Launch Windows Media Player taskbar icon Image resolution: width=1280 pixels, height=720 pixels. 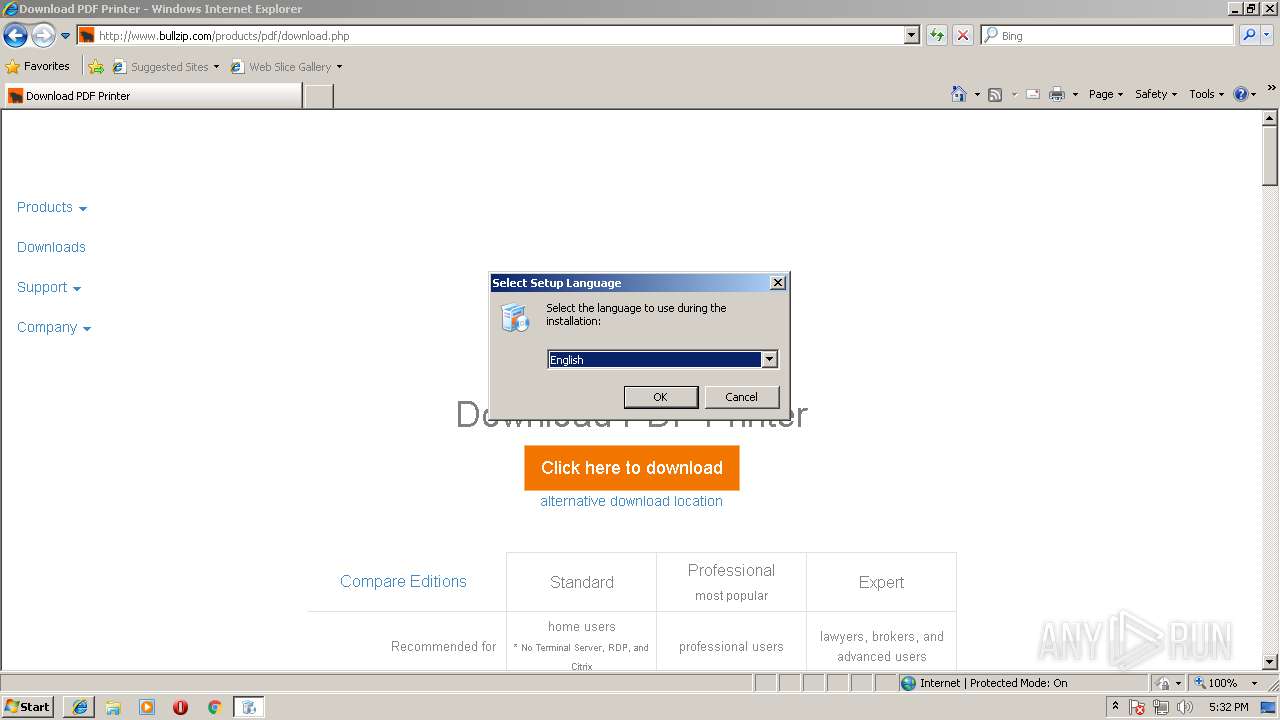pyautogui.click(x=147, y=707)
